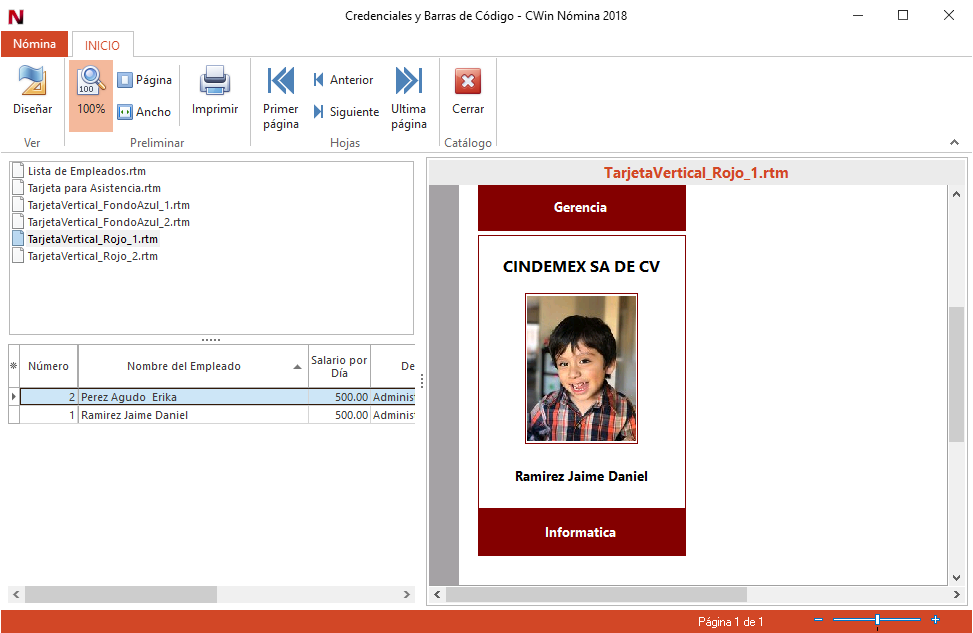The image size is (973, 633).
Task: Collapse the ribbon with chevron arrow
Action: [x=954, y=143]
